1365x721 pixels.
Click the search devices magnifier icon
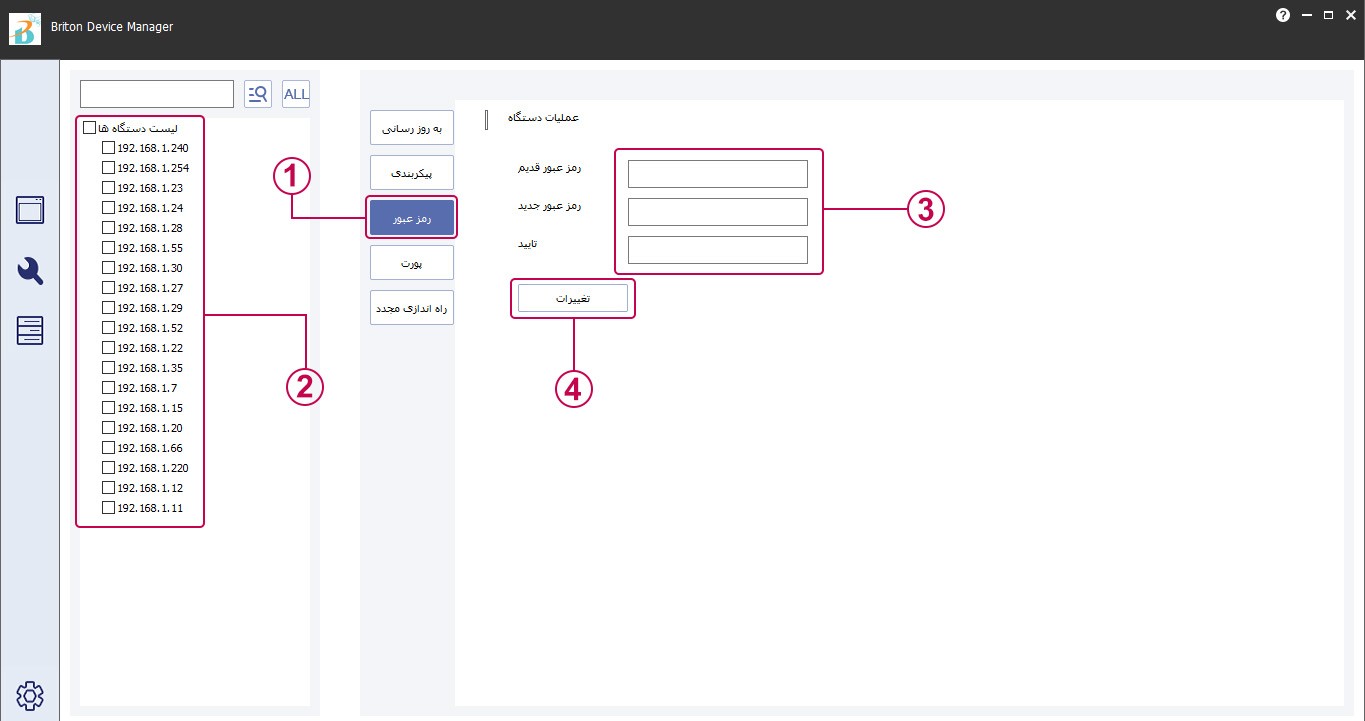258,94
